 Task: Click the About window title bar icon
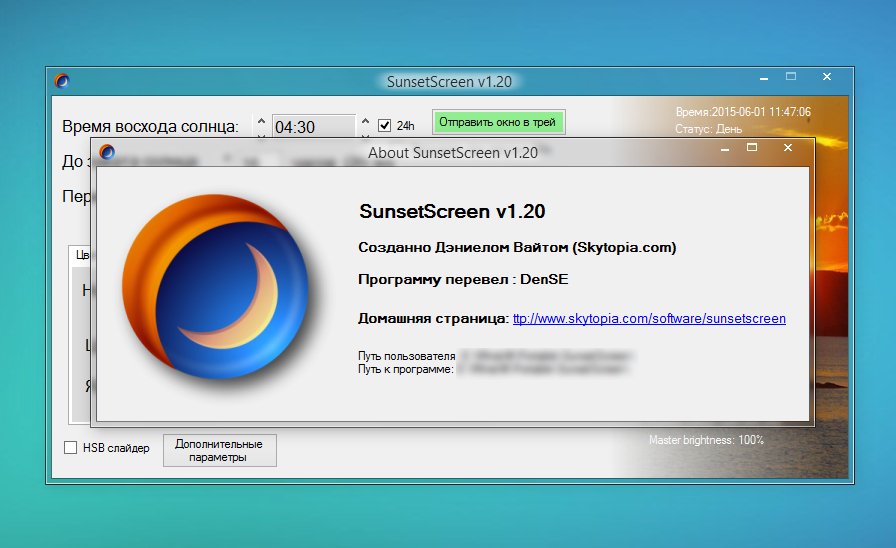(107, 152)
